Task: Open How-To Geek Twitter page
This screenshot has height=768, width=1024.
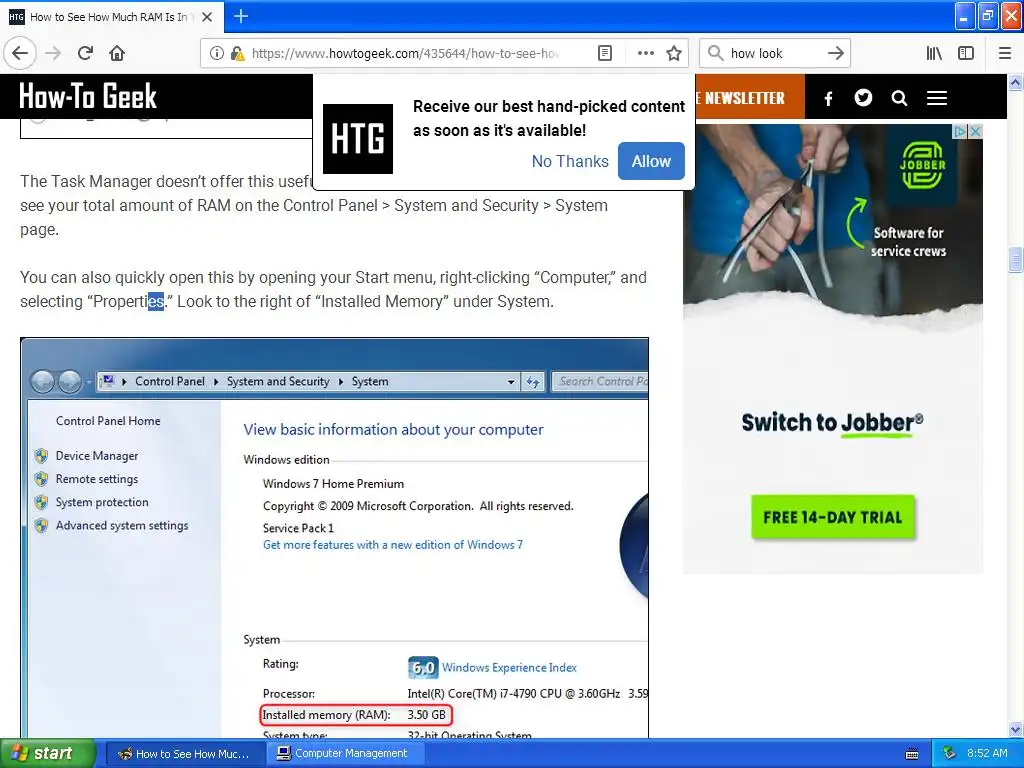Action: point(863,98)
